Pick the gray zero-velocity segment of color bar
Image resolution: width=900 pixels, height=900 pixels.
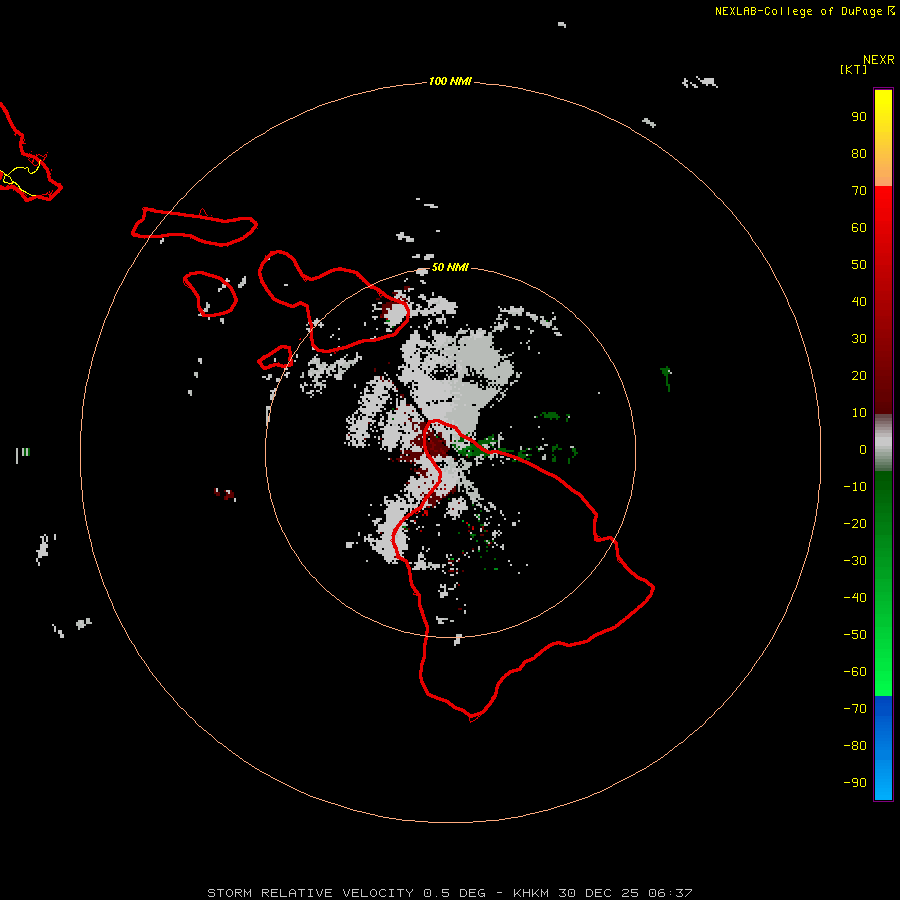point(883,443)
